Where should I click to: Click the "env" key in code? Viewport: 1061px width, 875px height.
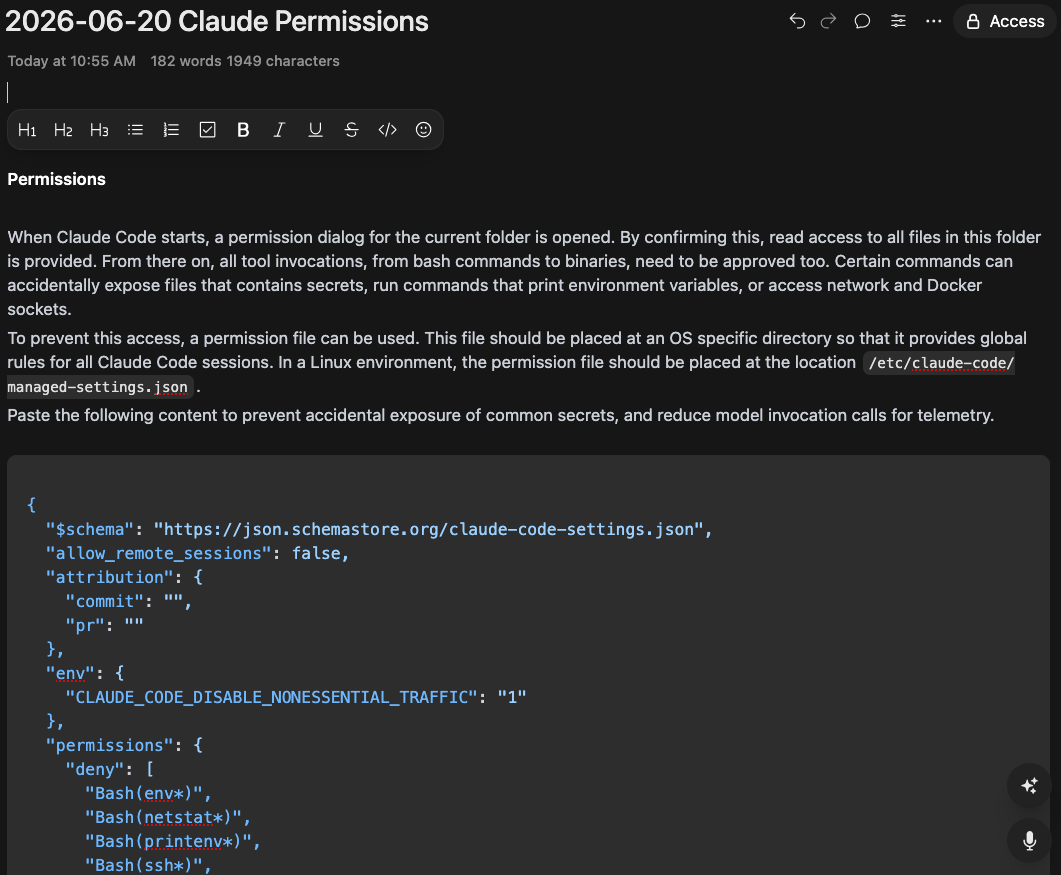click(x=70, y=673)
